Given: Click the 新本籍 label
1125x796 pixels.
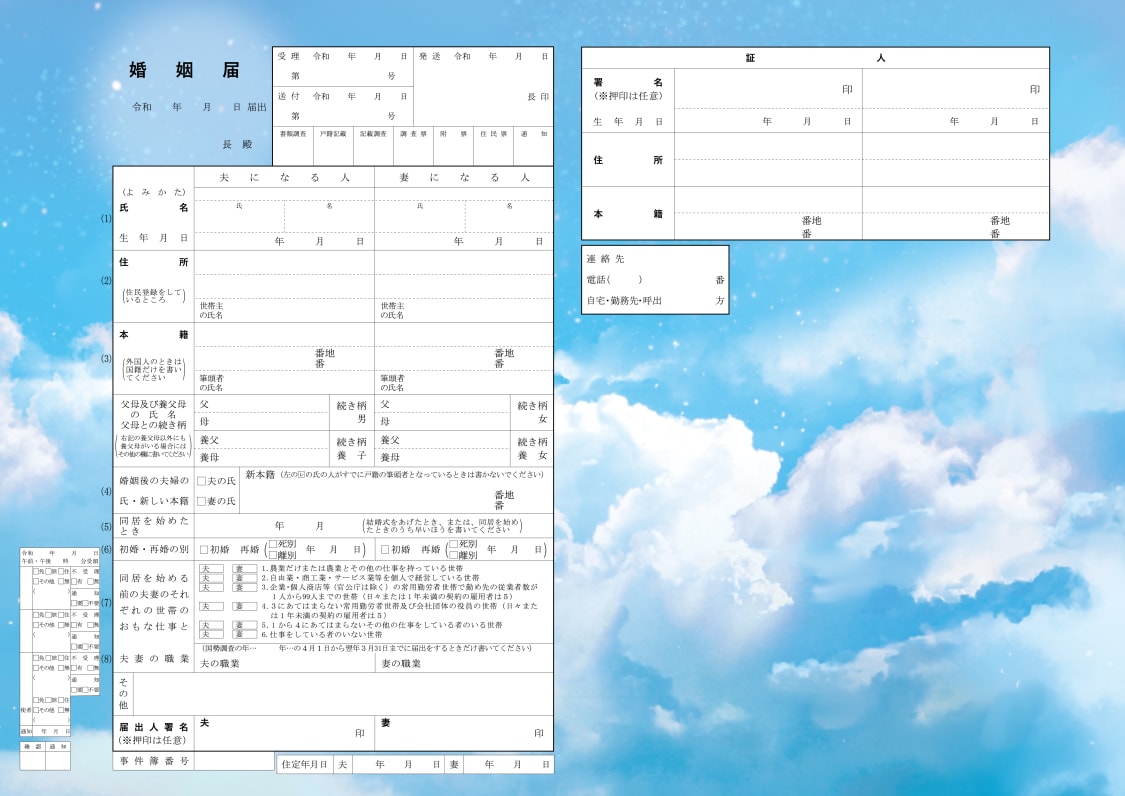Looking at the screenshot, I should [260, 474].
